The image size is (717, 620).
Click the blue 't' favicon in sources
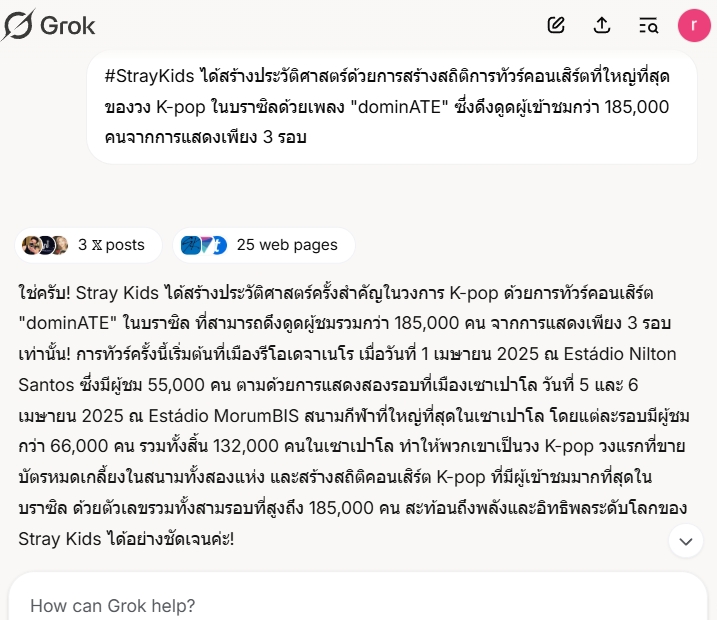pos(219,246)
